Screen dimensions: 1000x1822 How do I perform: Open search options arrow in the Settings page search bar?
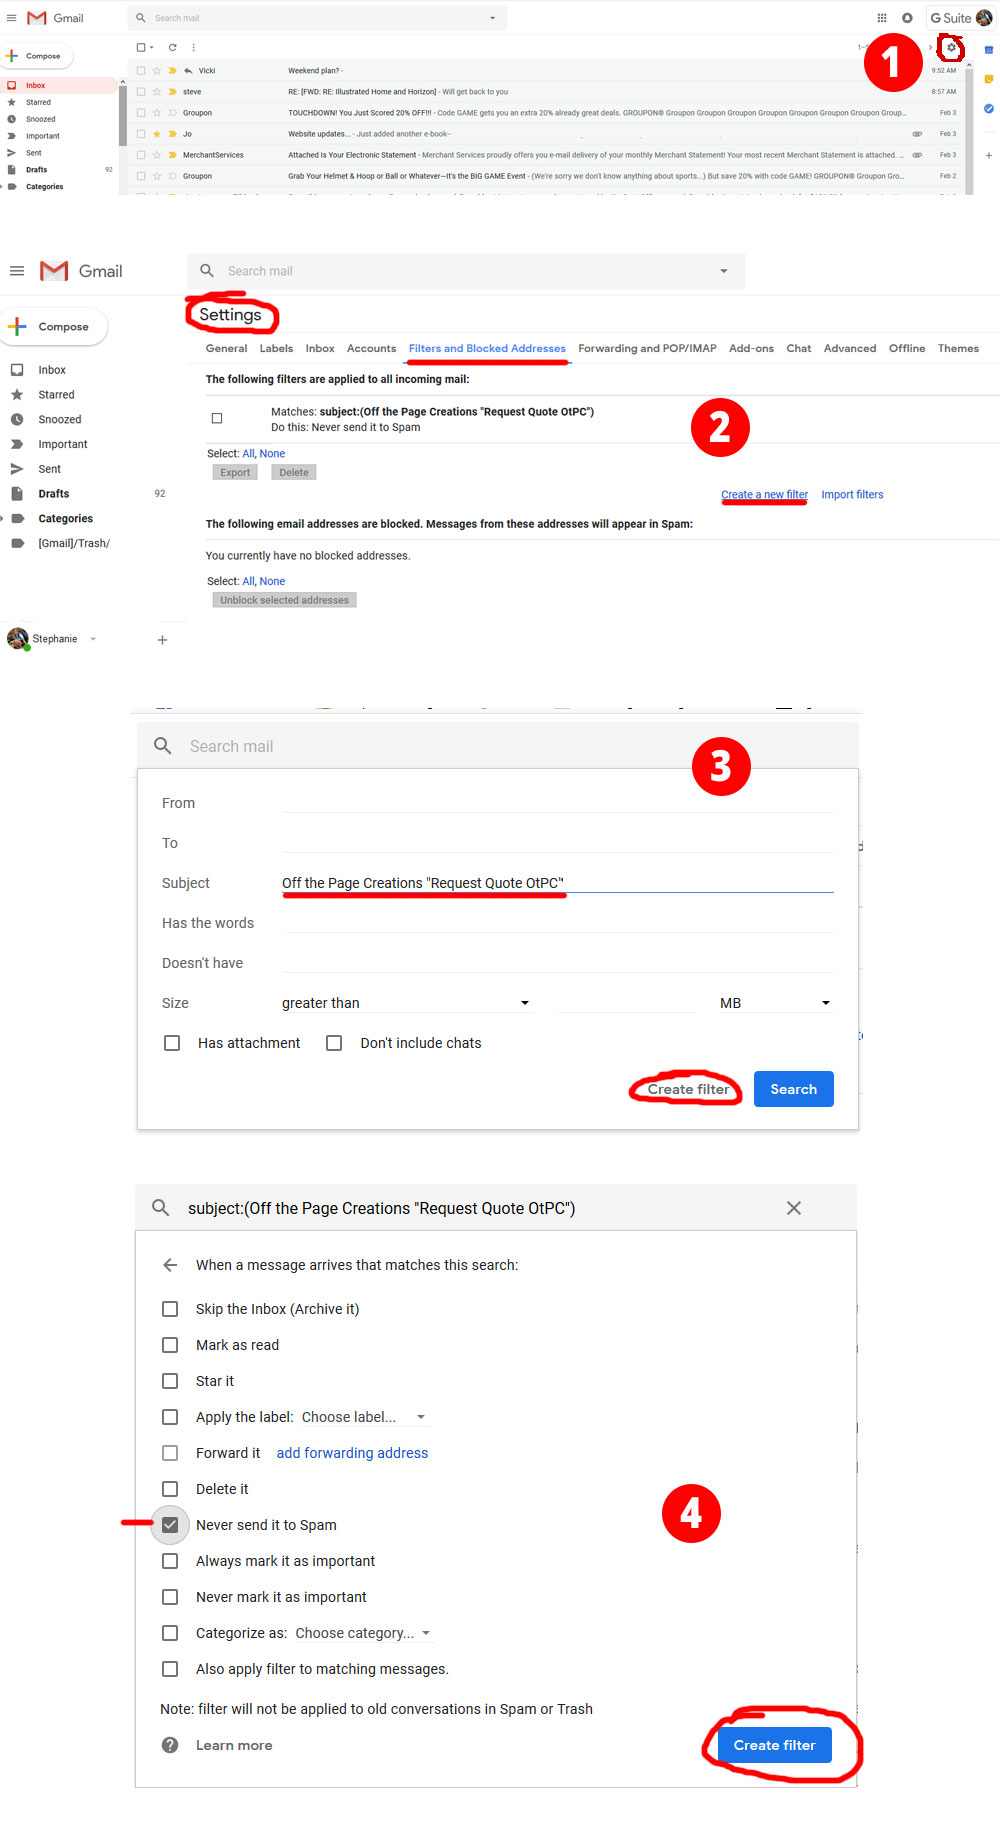[x=724, y=271]
